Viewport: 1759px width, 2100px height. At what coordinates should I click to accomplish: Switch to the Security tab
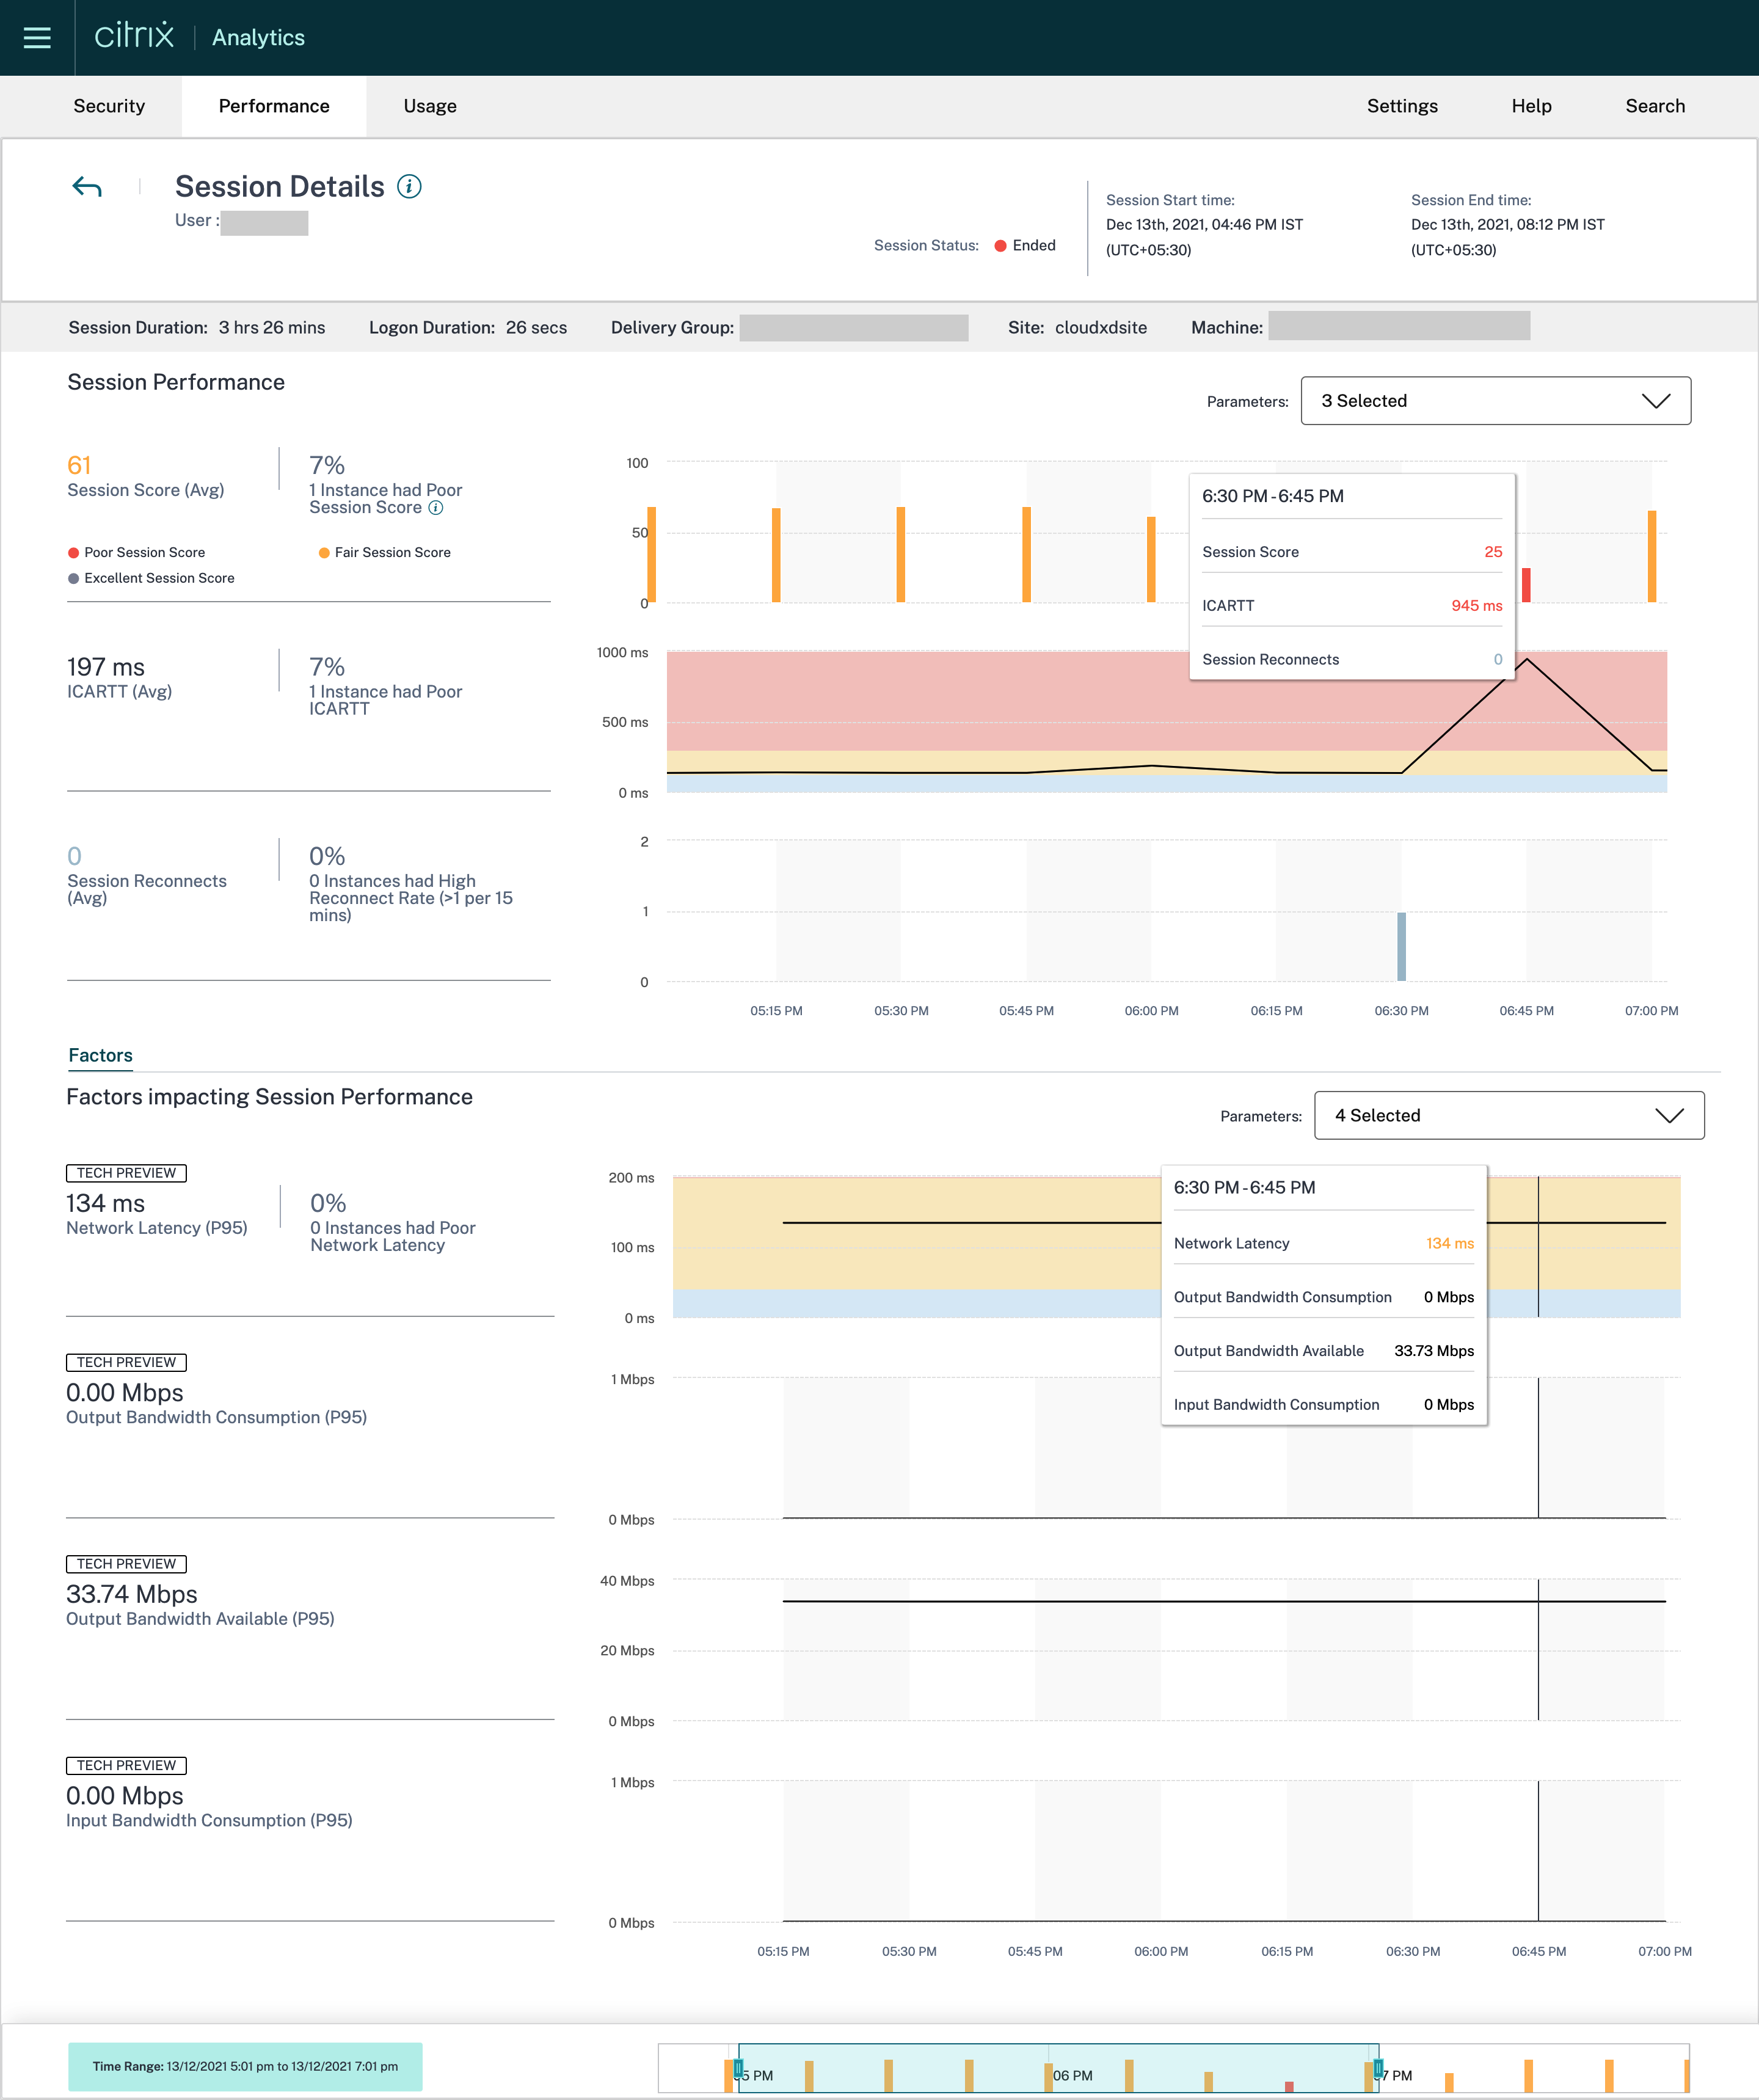tap(109, 106)
